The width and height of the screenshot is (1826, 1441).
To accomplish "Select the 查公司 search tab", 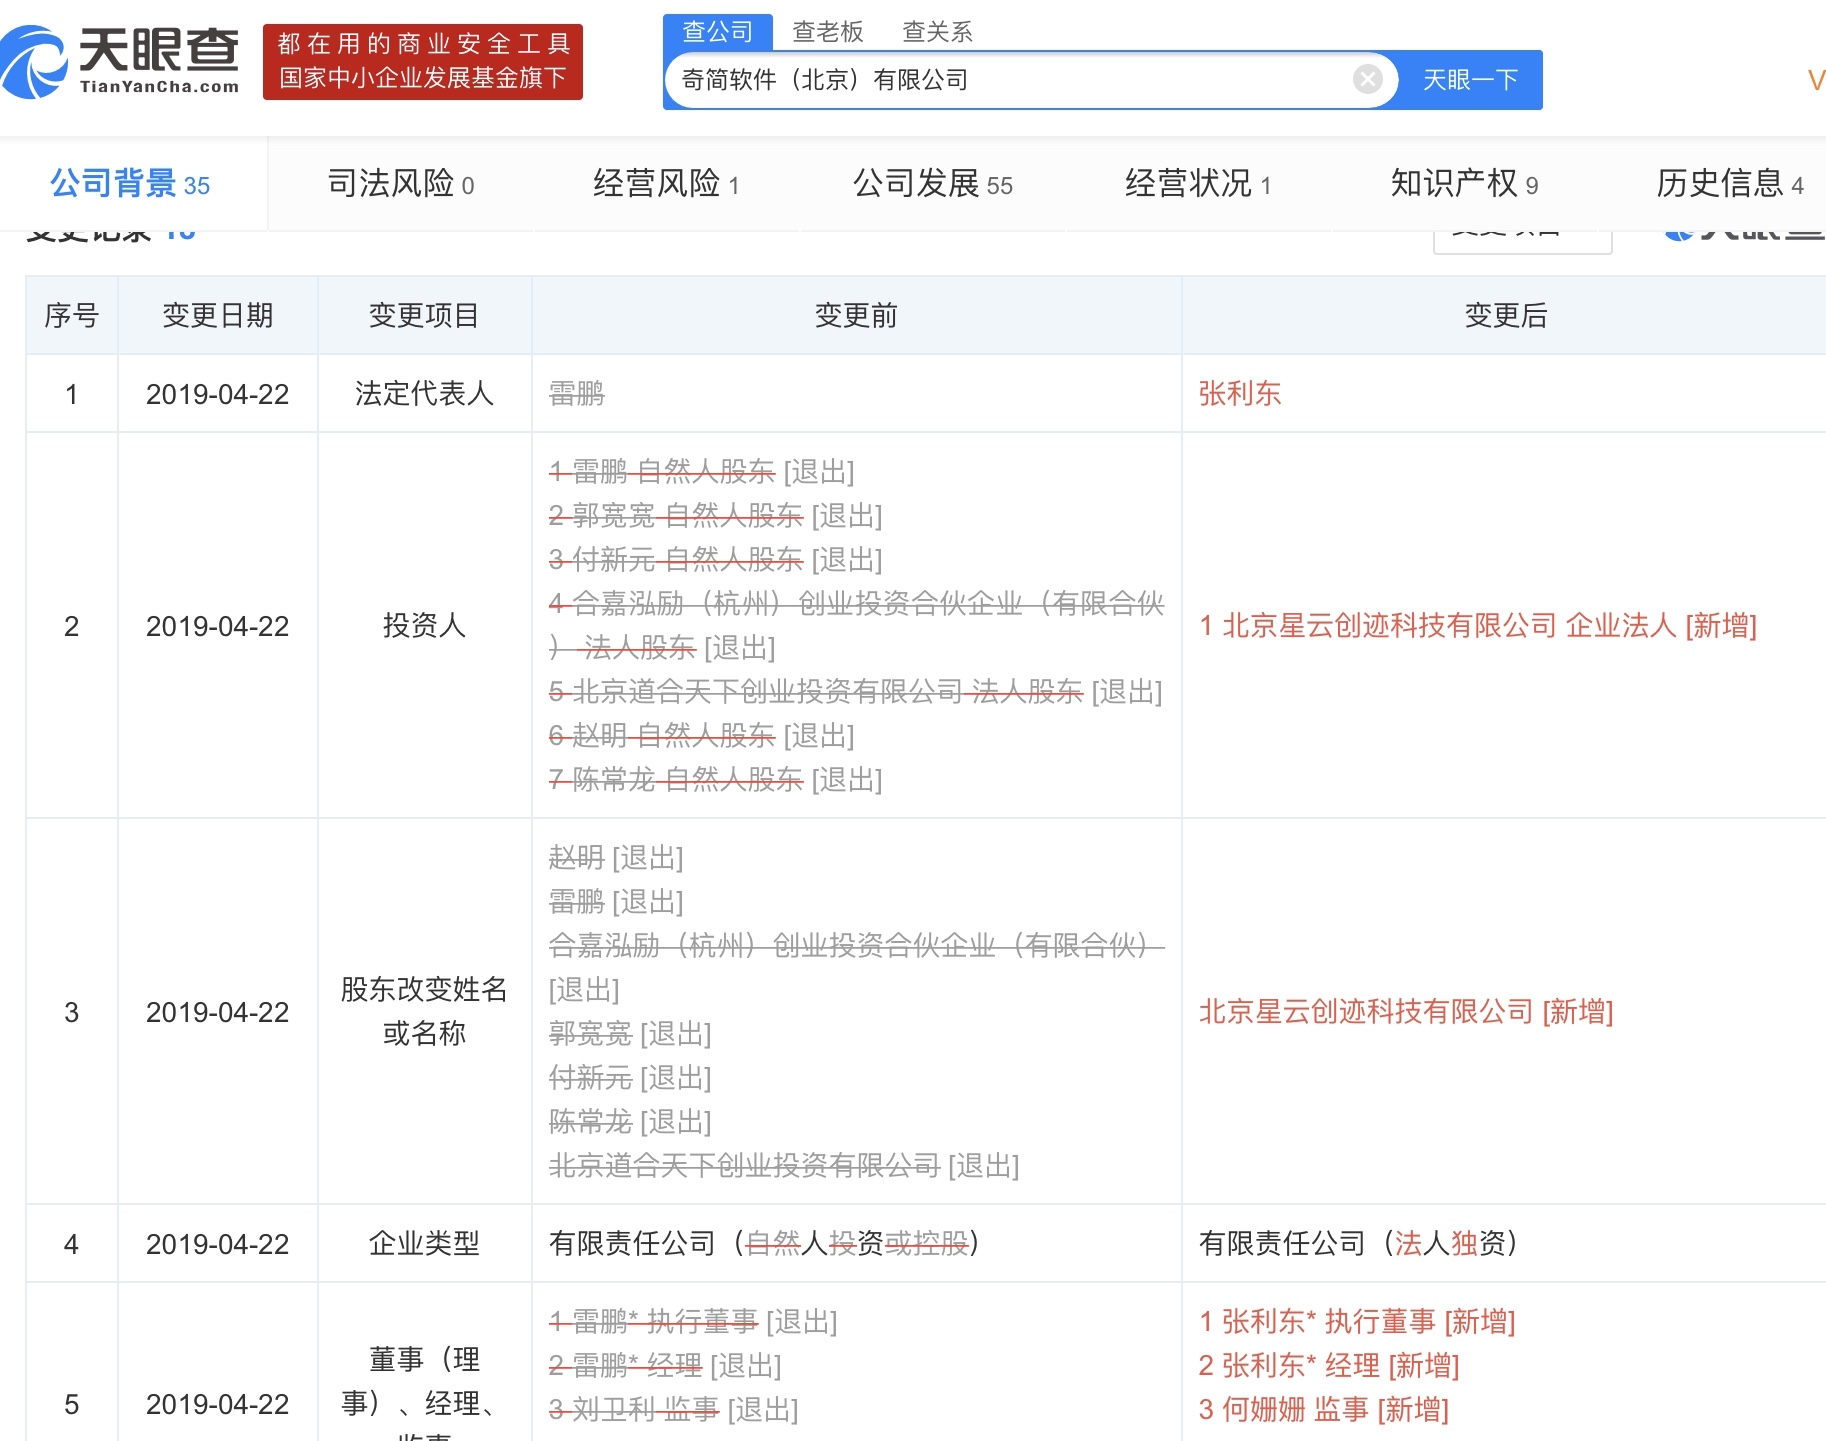I will pos(717,32).
